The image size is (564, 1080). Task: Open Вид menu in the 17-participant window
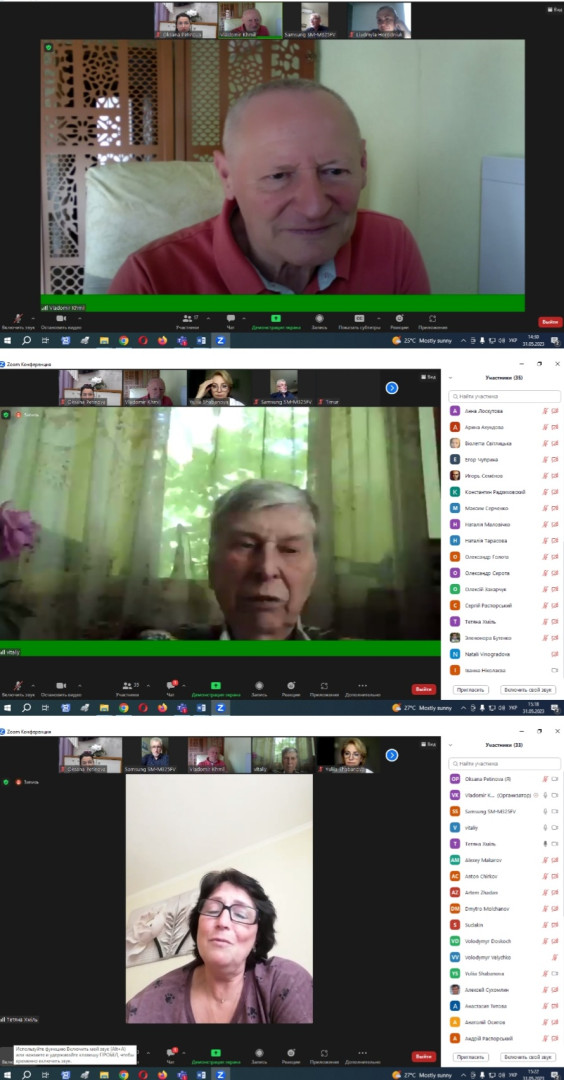coord(553,10)
